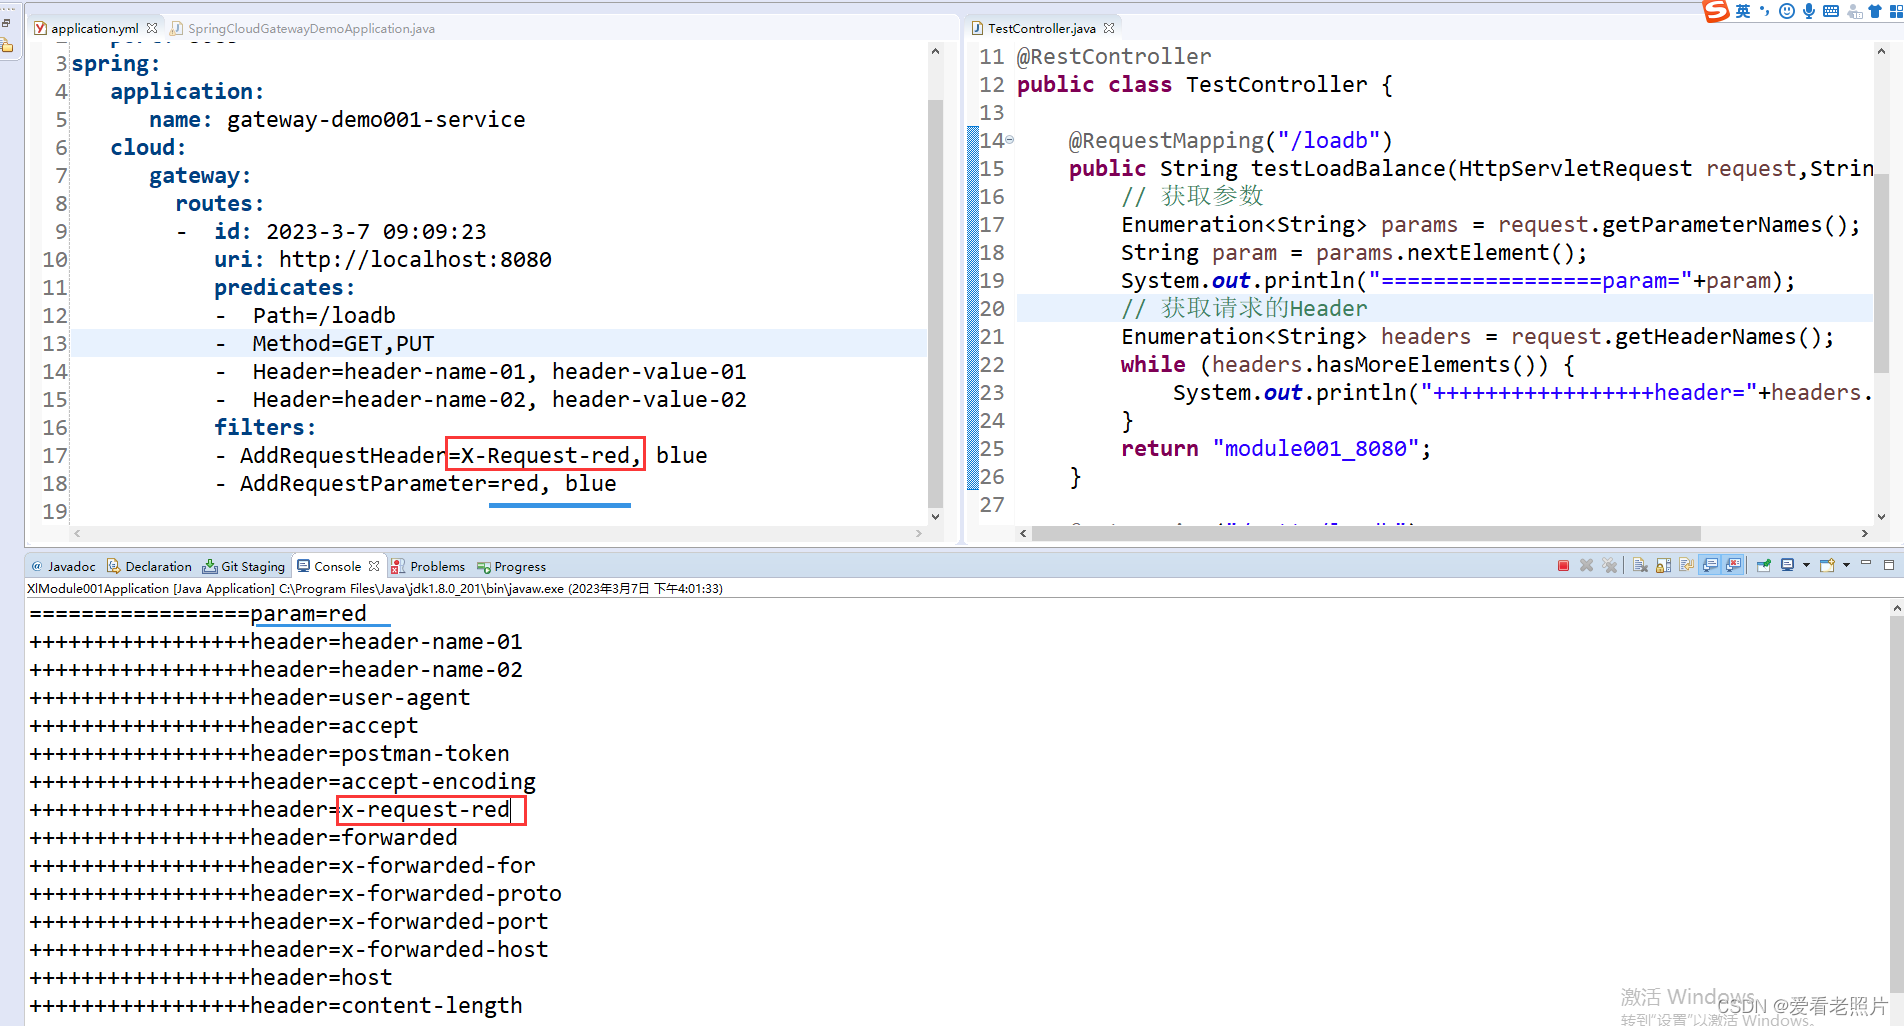Click the 'Path=/loadb' predicate line
The height and width of the screenshot is (1026, 1904).
point(306,316)
